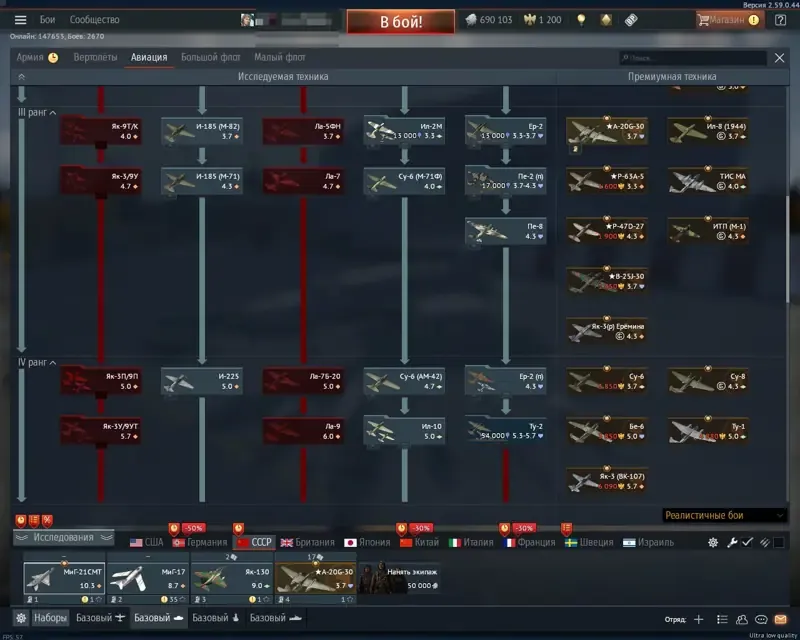
Task: Open the hamburger main menu
Action: pos(20,20)
